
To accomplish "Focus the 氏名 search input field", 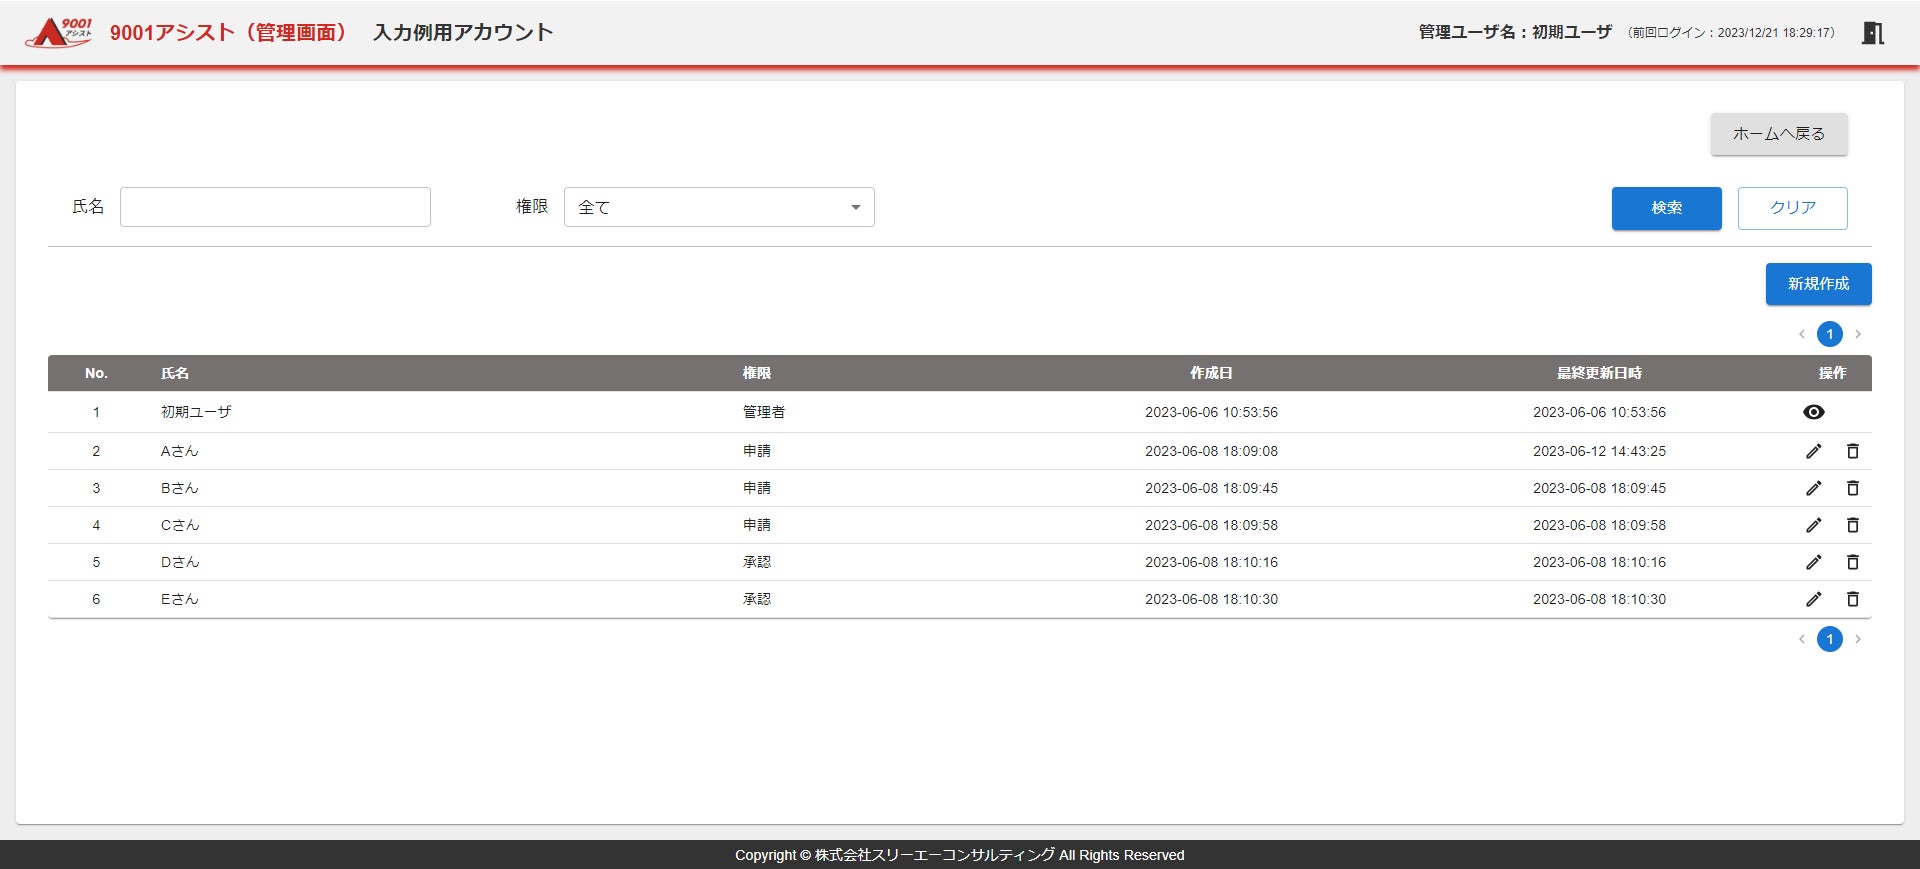I will pyautogui.click(x=275, y=207).
